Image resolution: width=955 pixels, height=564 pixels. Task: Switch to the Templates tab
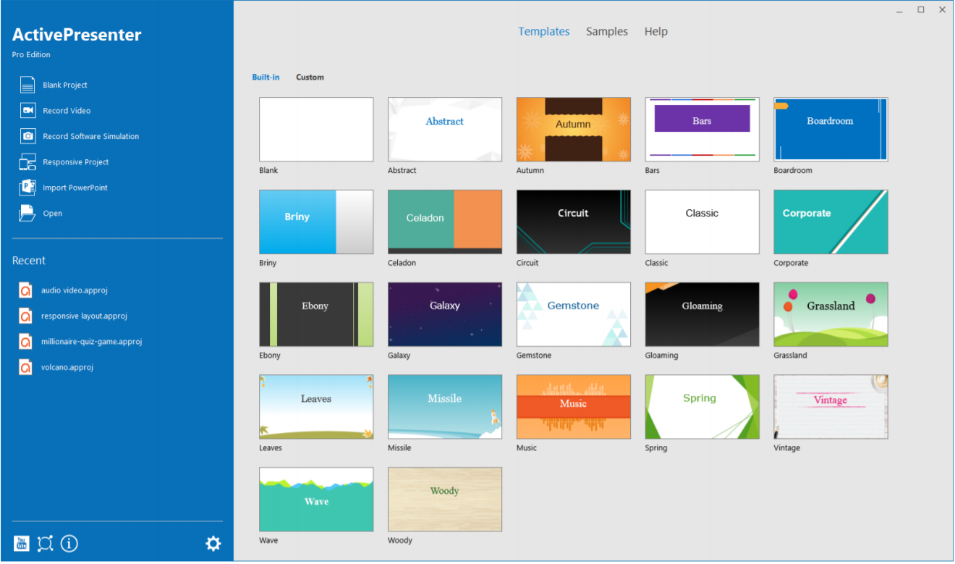544,32
